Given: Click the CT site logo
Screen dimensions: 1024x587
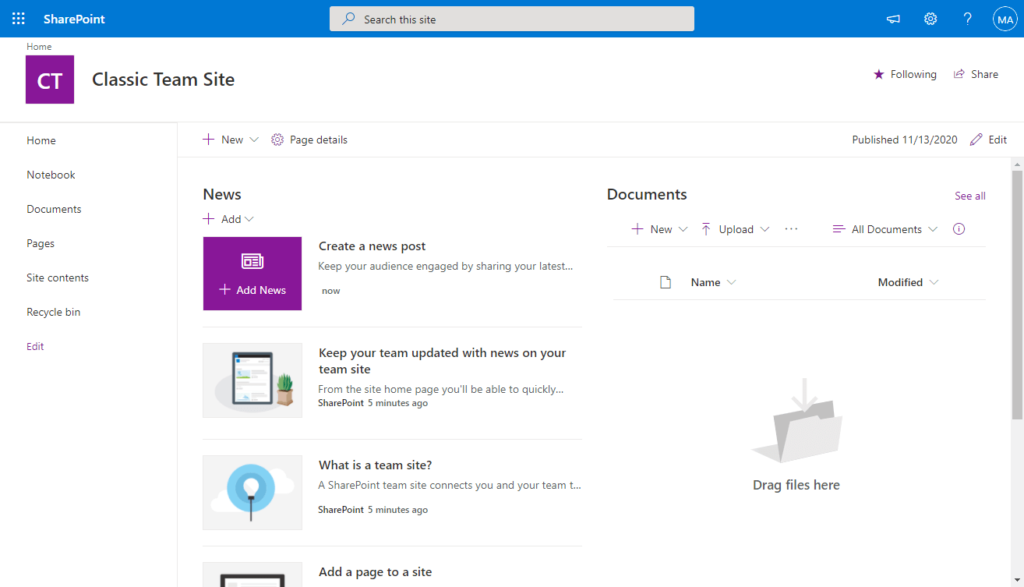Looking at the screenshot, I should coord(50,80).
